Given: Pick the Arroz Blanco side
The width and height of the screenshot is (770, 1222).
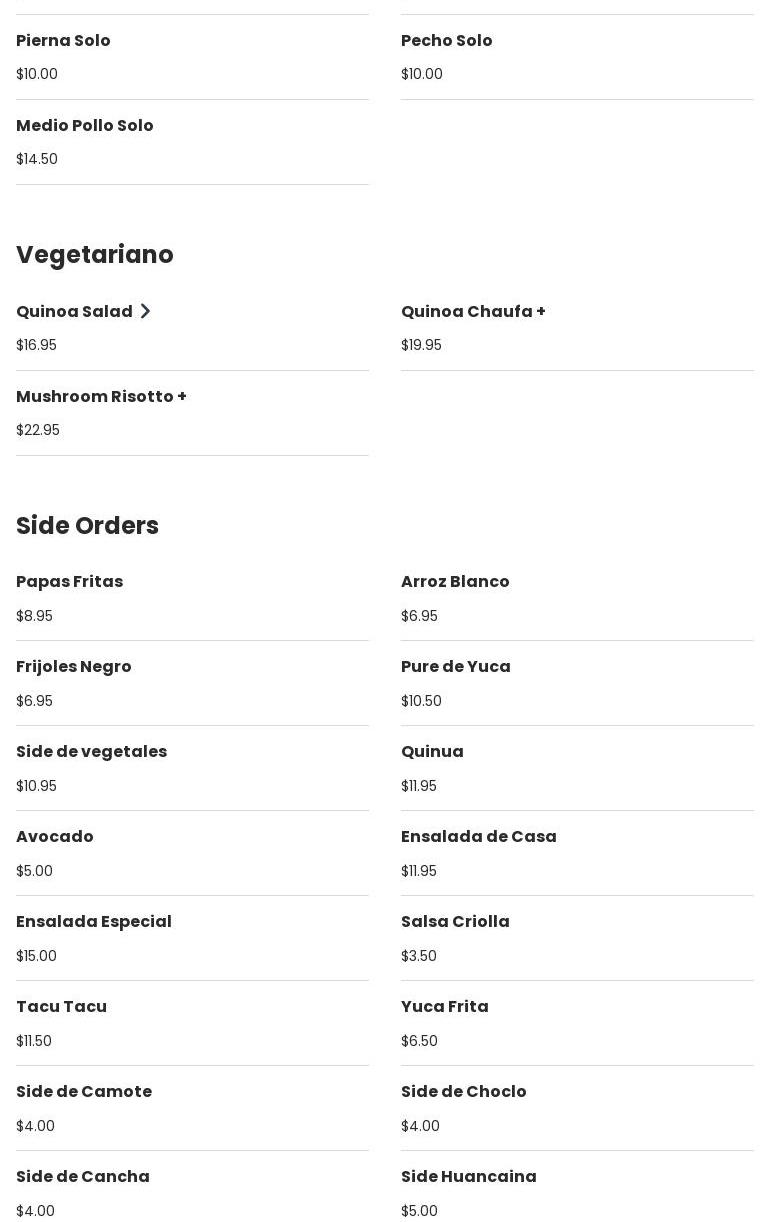Looking at the screenshot, I should pos(455,582).
